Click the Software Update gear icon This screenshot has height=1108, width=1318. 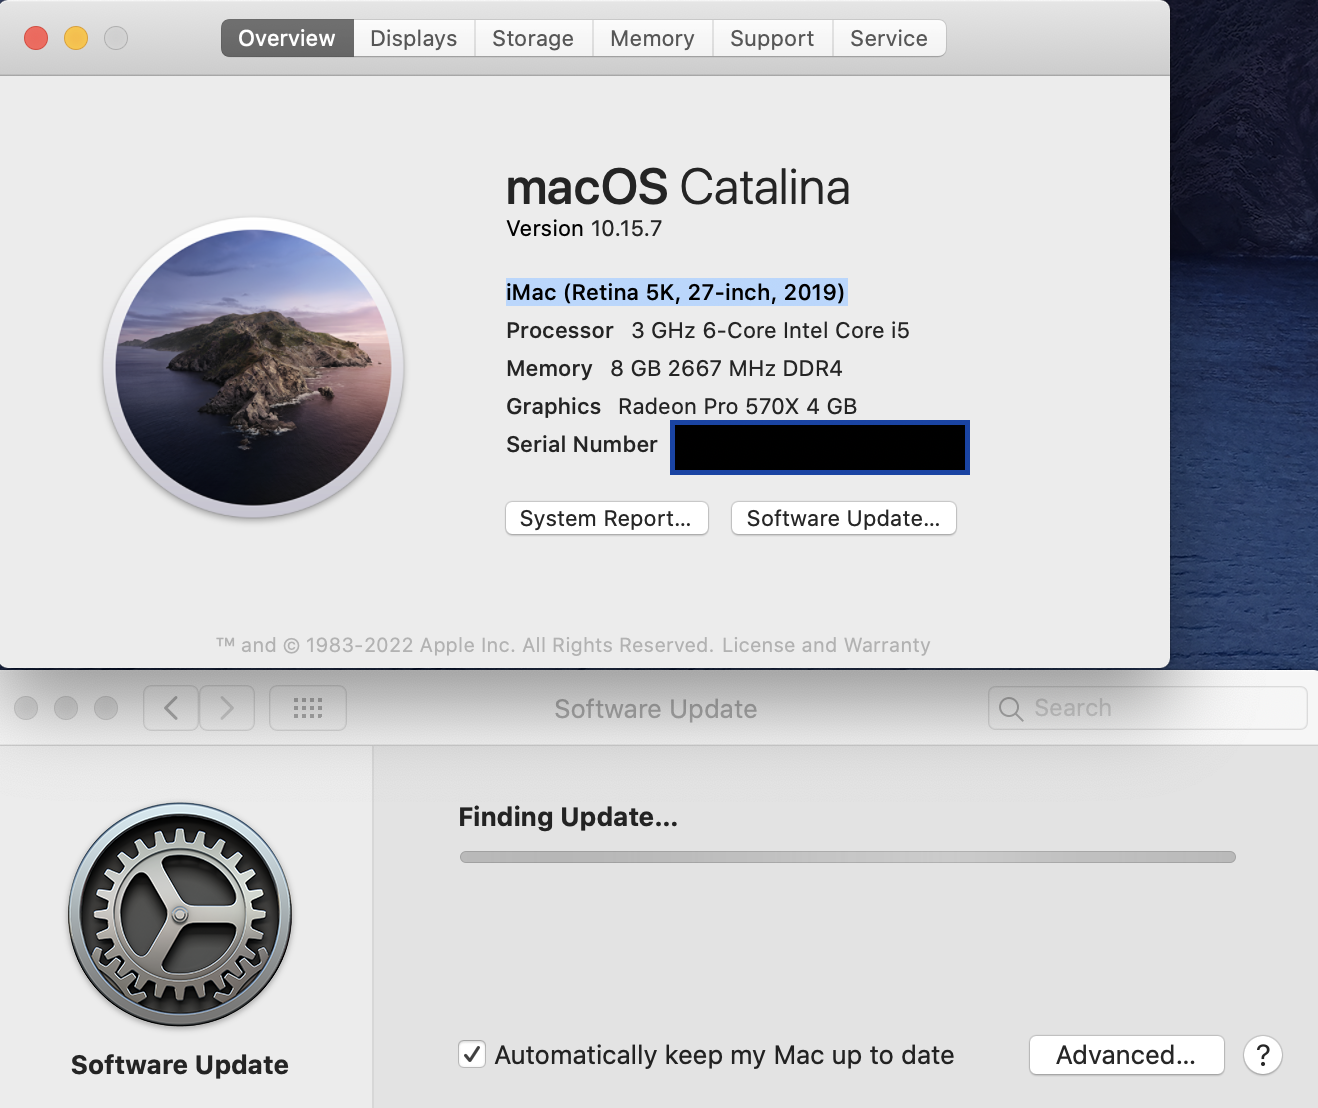coord(180,914)
